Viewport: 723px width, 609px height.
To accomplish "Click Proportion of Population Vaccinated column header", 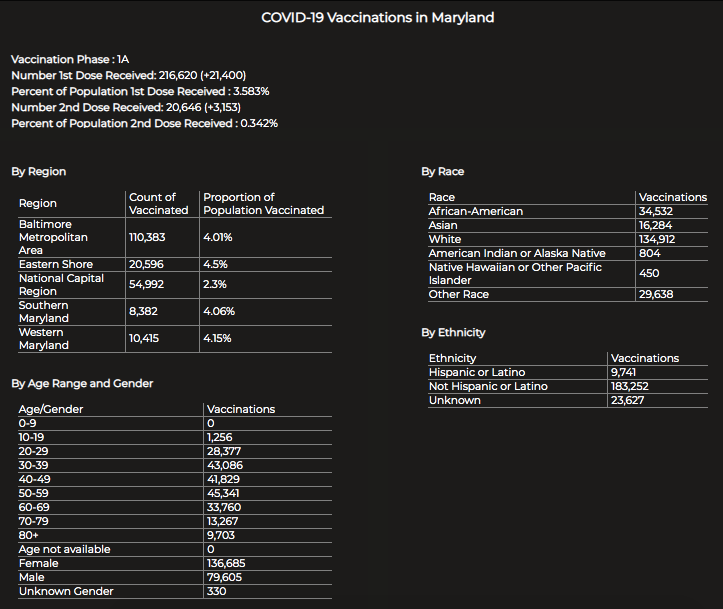I will point(263,204).
